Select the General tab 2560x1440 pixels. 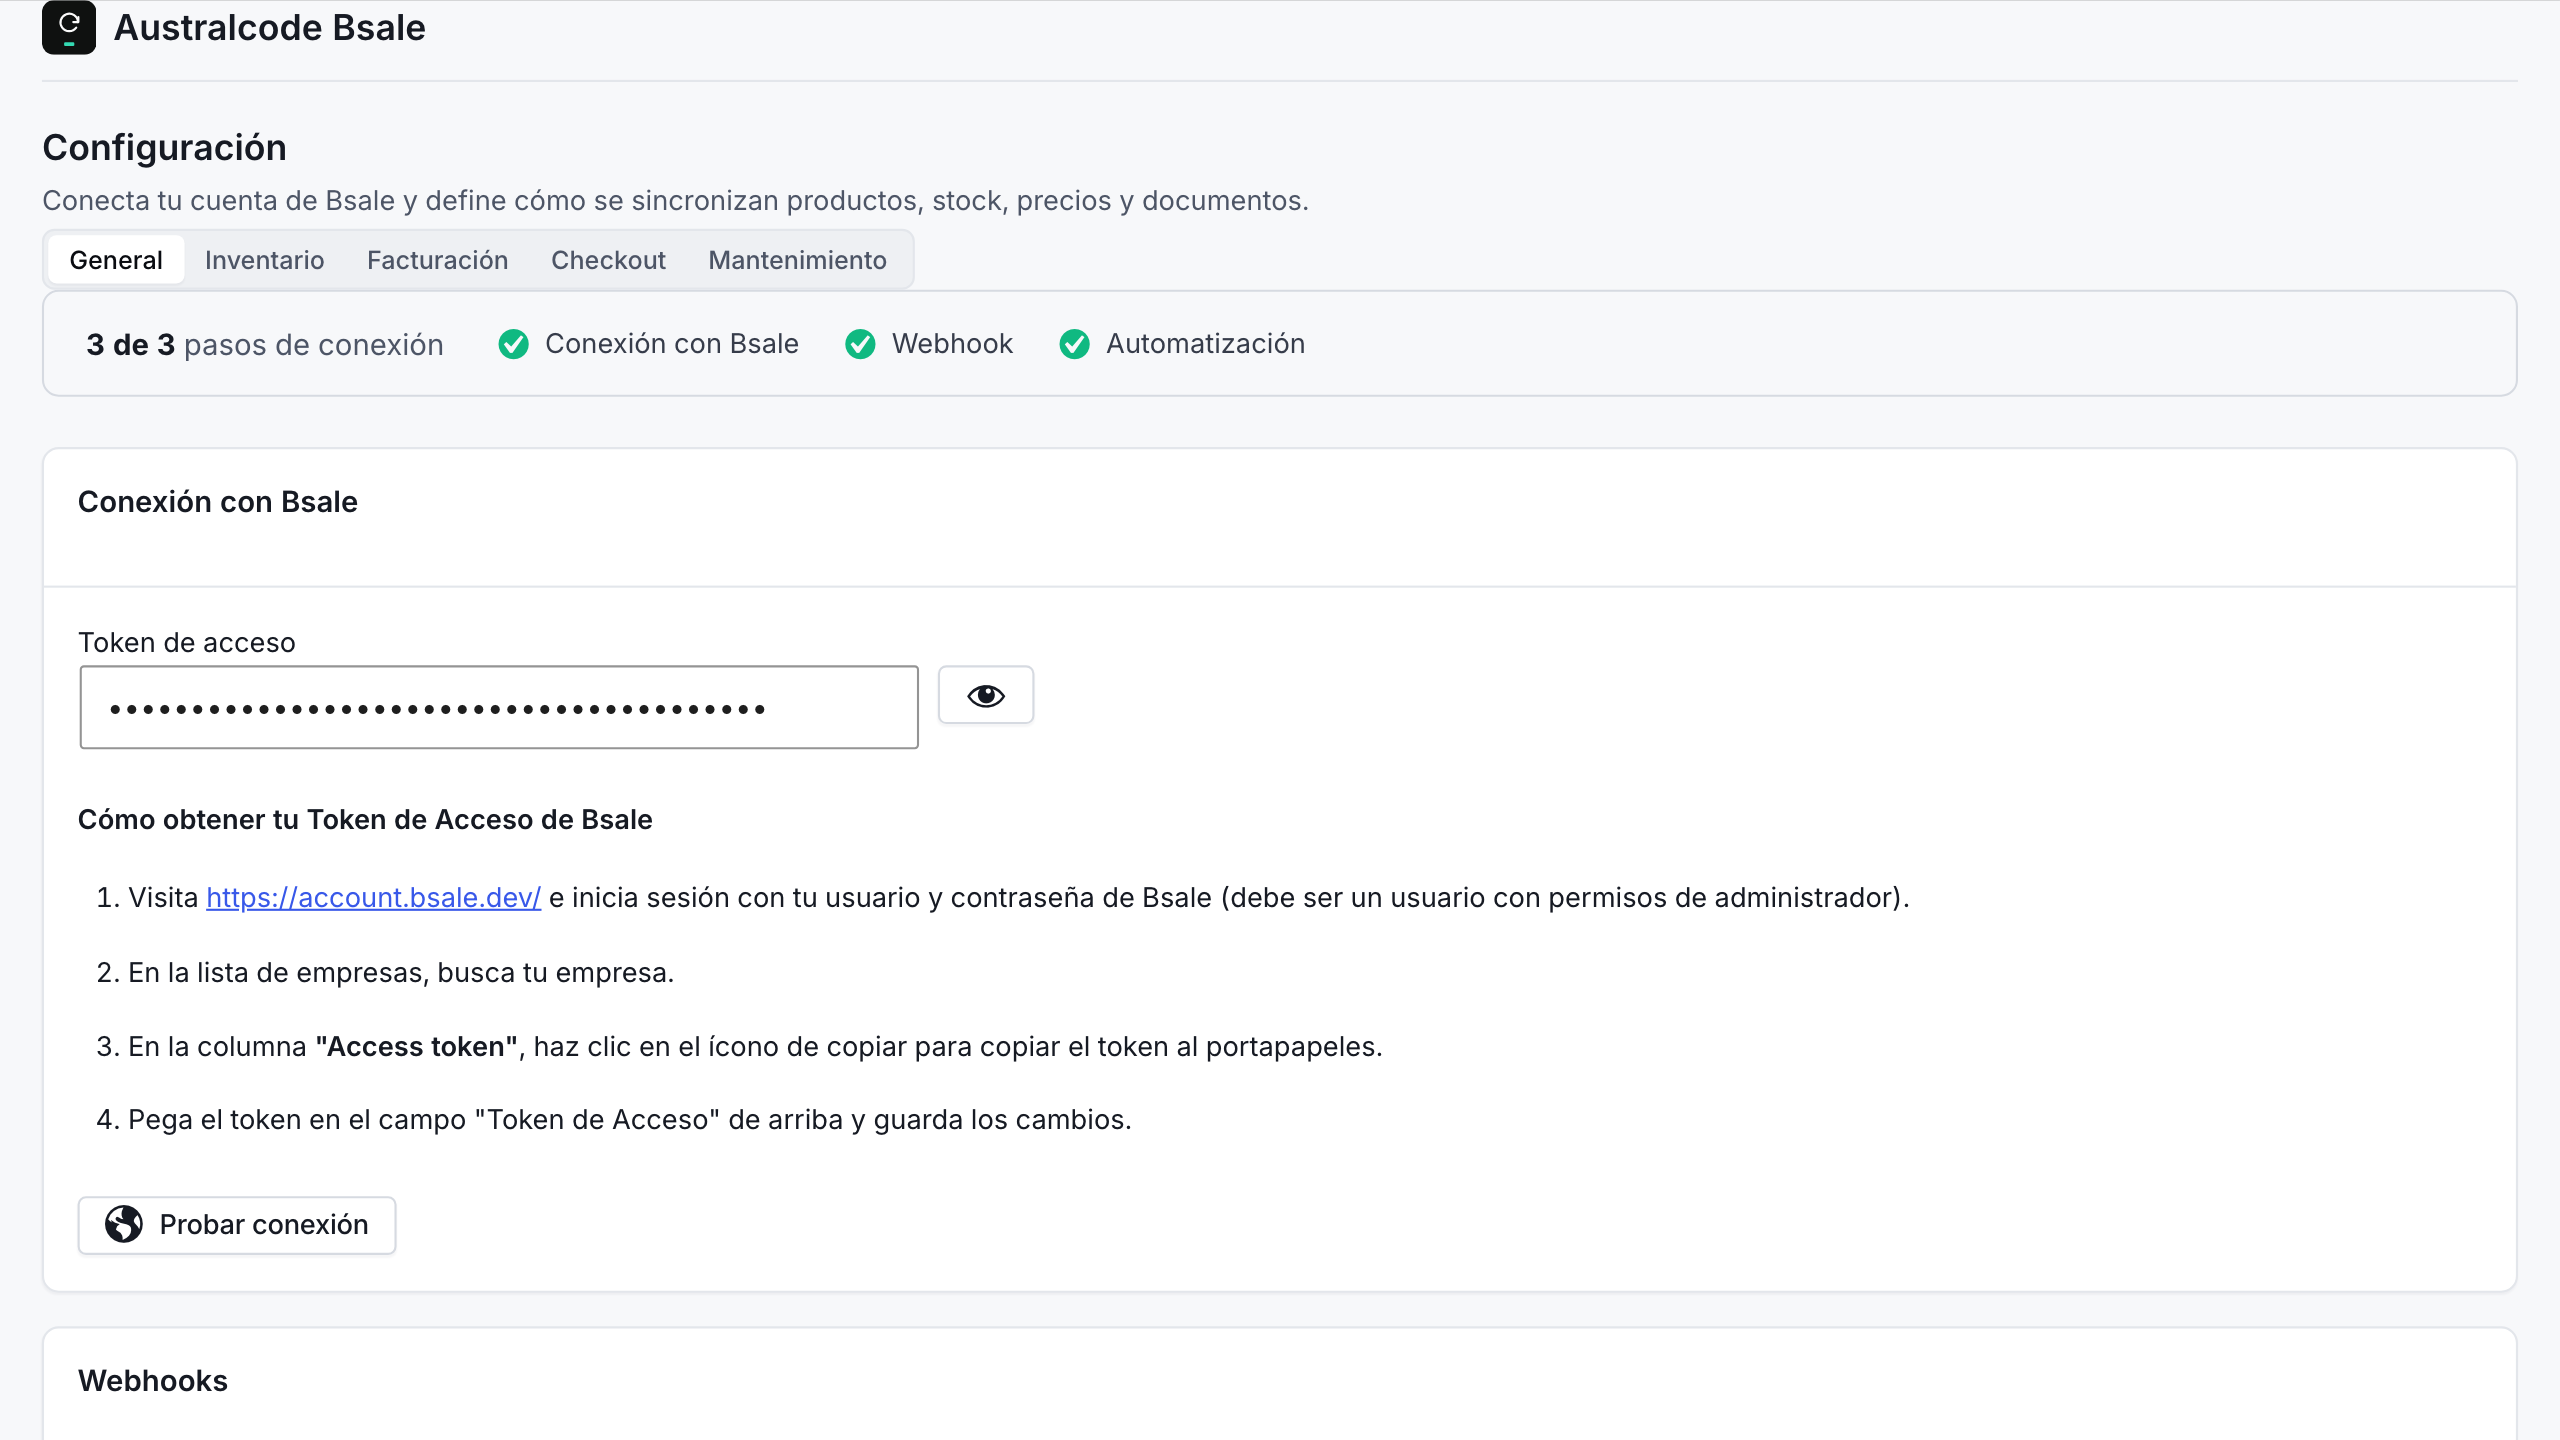click(x=116, y=260)
